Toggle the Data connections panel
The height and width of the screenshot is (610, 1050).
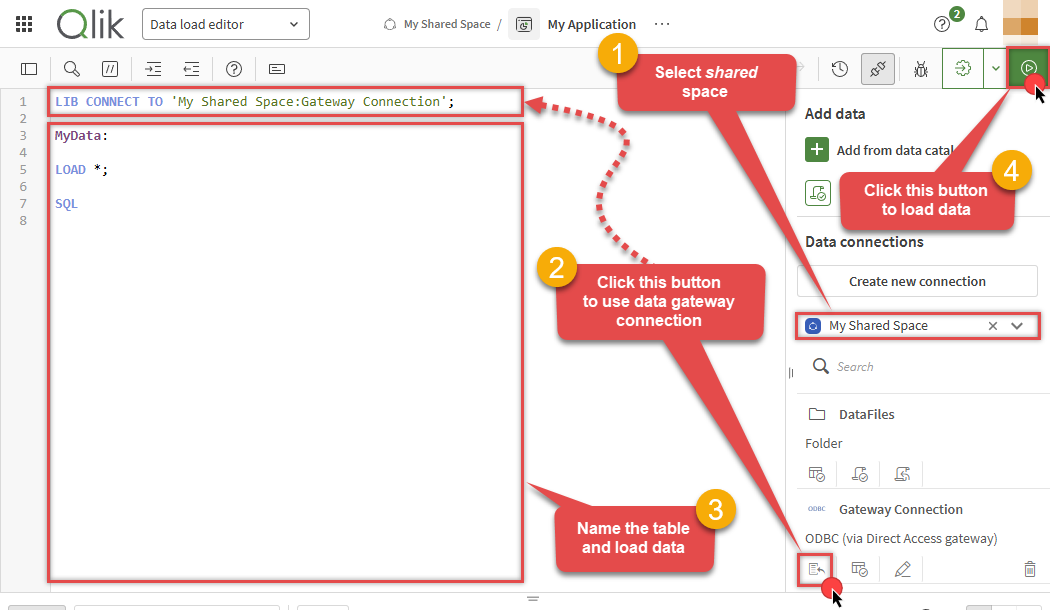877,69
